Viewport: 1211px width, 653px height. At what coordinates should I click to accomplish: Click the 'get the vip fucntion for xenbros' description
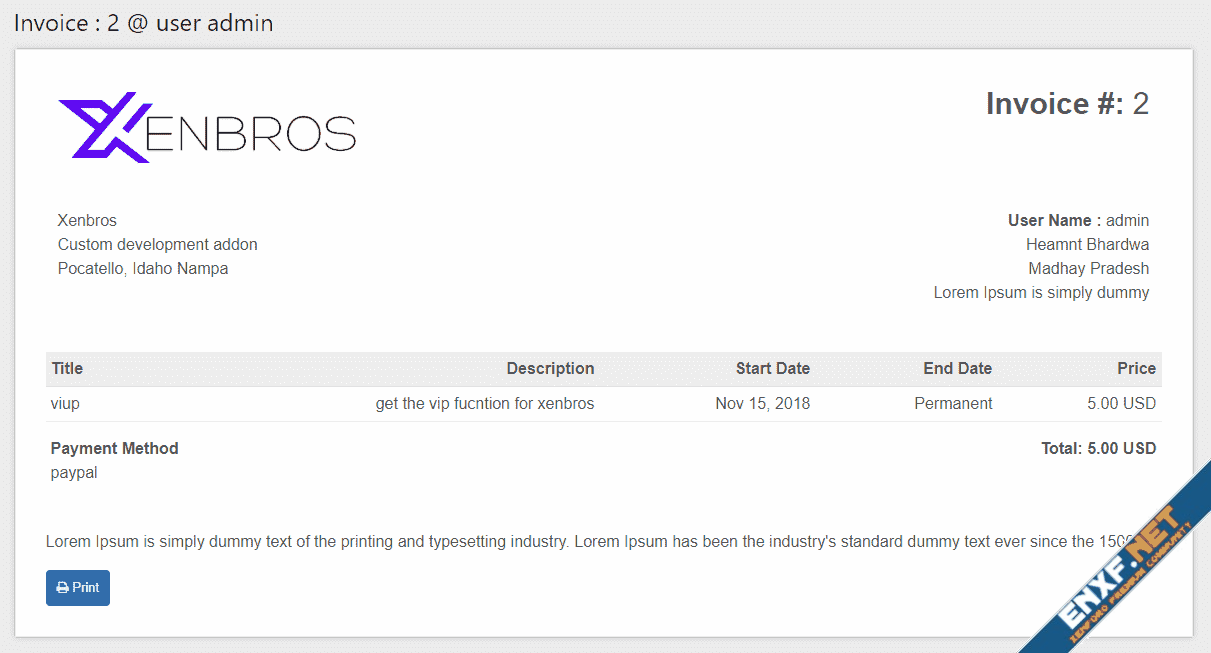(485, 404)
